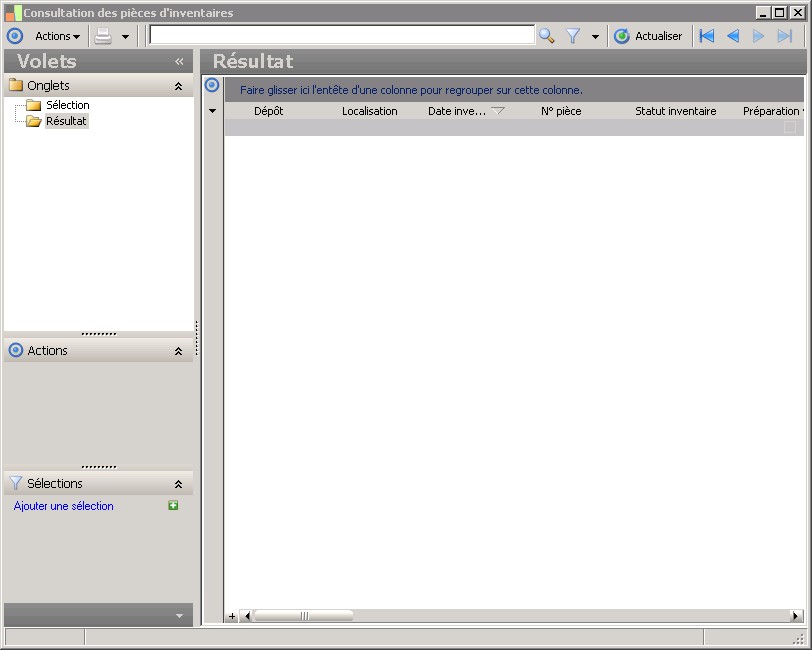Select the Sélection tree item
Screen dimensions: 812x650
point(67,105)
